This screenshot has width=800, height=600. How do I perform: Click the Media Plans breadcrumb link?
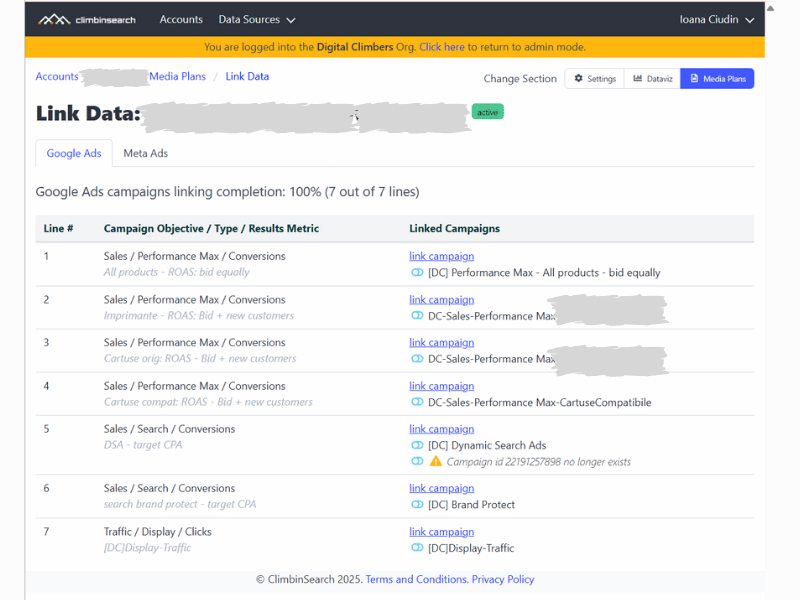pyautogui.click(x=177, y=76)
